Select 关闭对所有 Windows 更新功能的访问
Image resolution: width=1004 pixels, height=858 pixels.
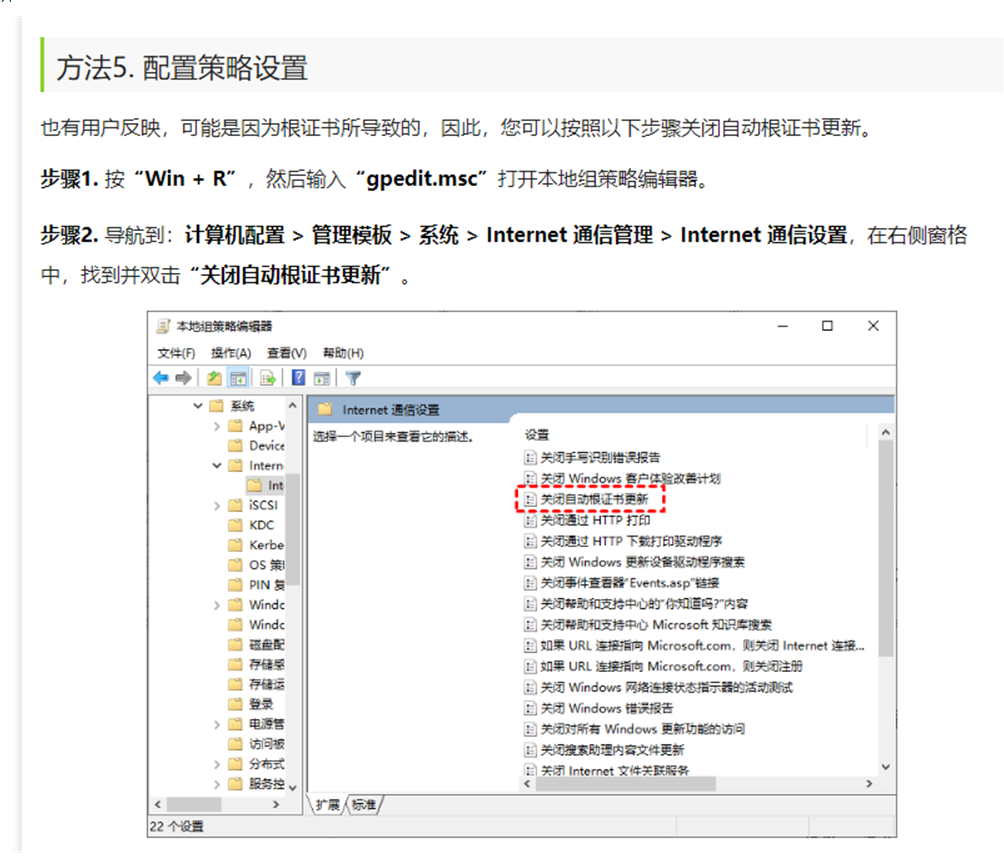642,729
